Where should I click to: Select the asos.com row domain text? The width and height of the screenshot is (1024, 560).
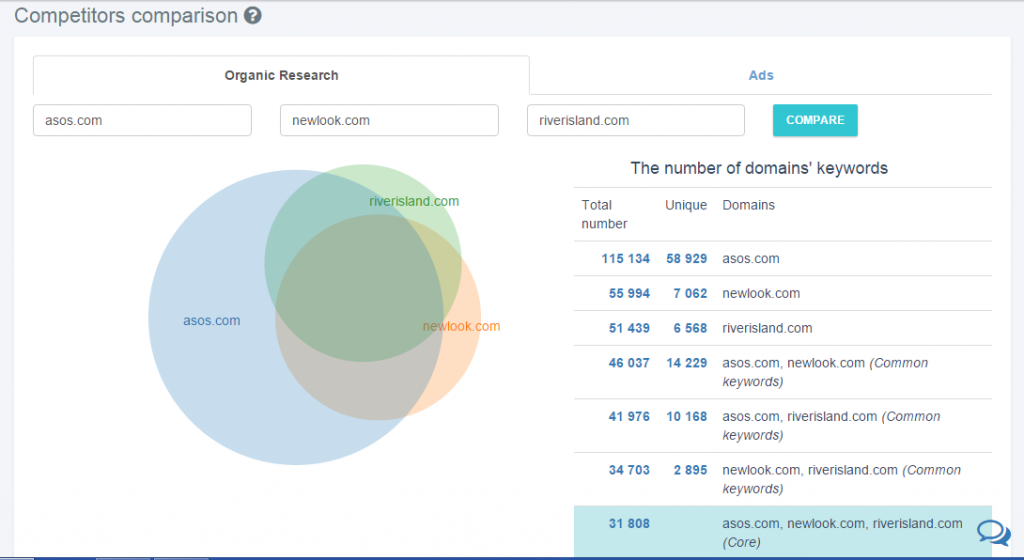(750, 258)
